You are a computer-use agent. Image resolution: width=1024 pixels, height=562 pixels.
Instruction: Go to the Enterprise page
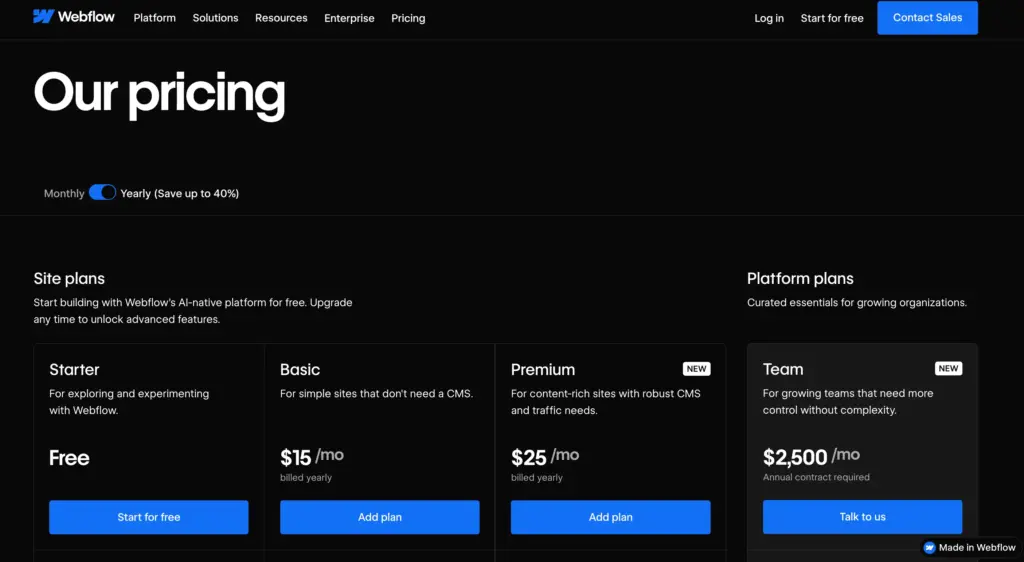pyautogui.click(x=349, y=18)
